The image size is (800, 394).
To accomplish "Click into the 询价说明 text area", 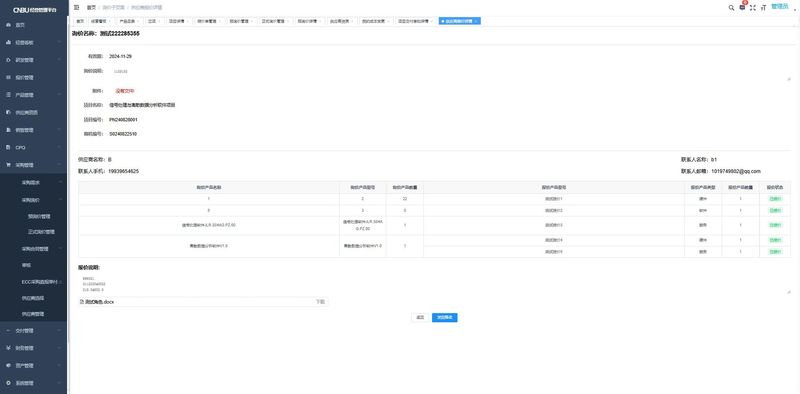I will point(451,73).
